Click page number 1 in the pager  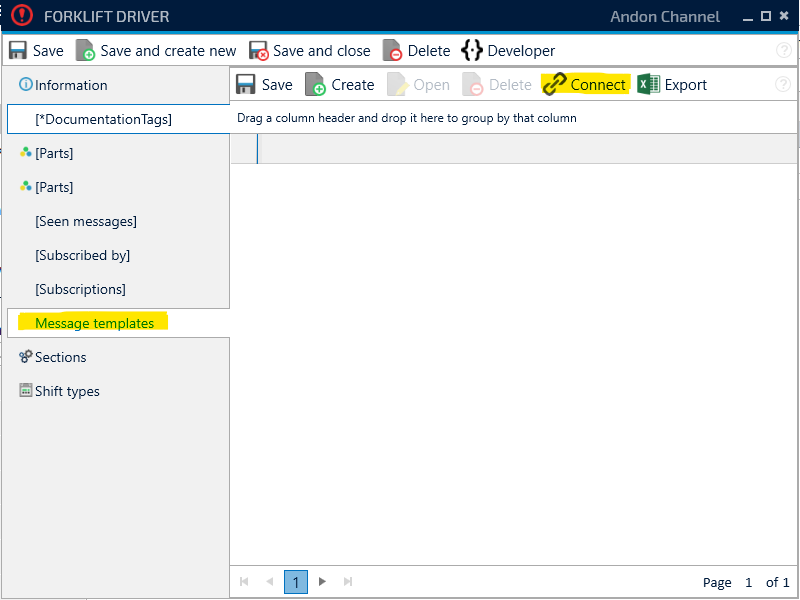[295, 582]
